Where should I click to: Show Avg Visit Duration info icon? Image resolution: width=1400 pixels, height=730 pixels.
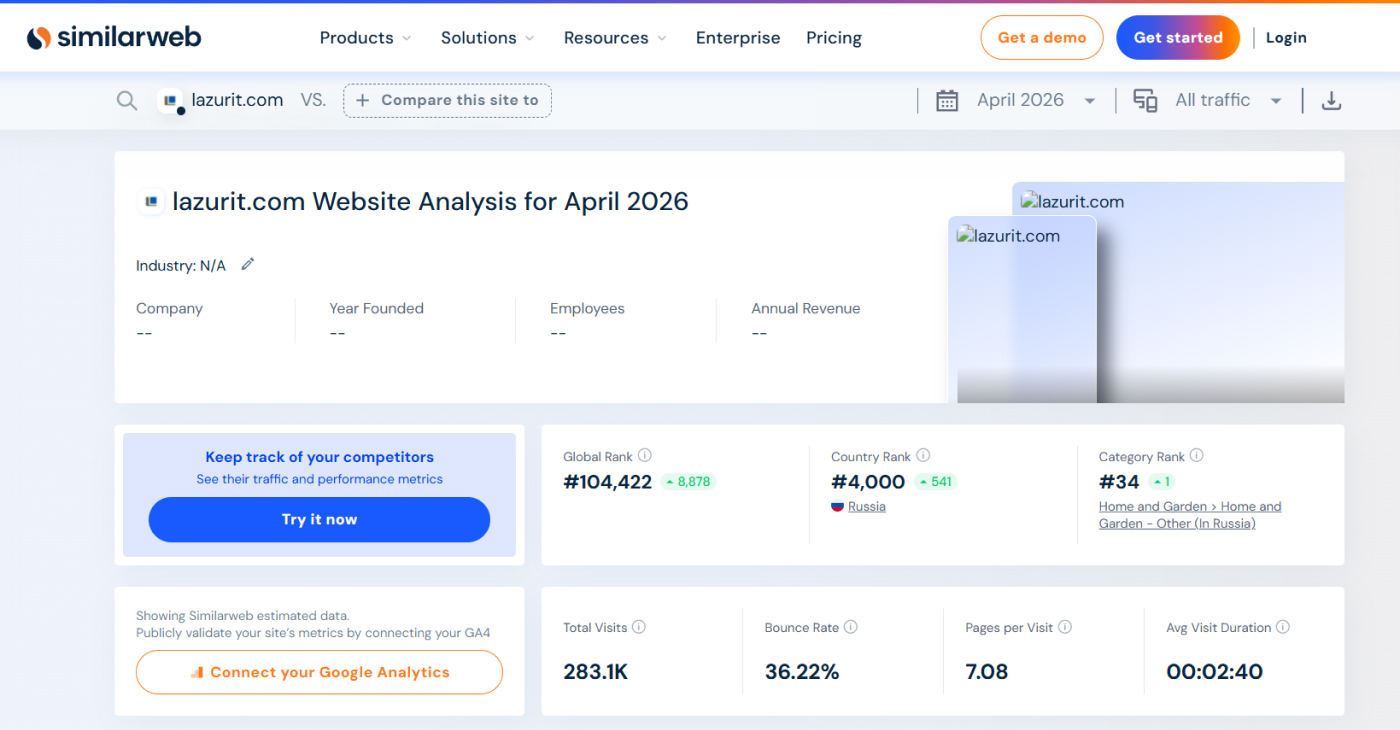1283,627
